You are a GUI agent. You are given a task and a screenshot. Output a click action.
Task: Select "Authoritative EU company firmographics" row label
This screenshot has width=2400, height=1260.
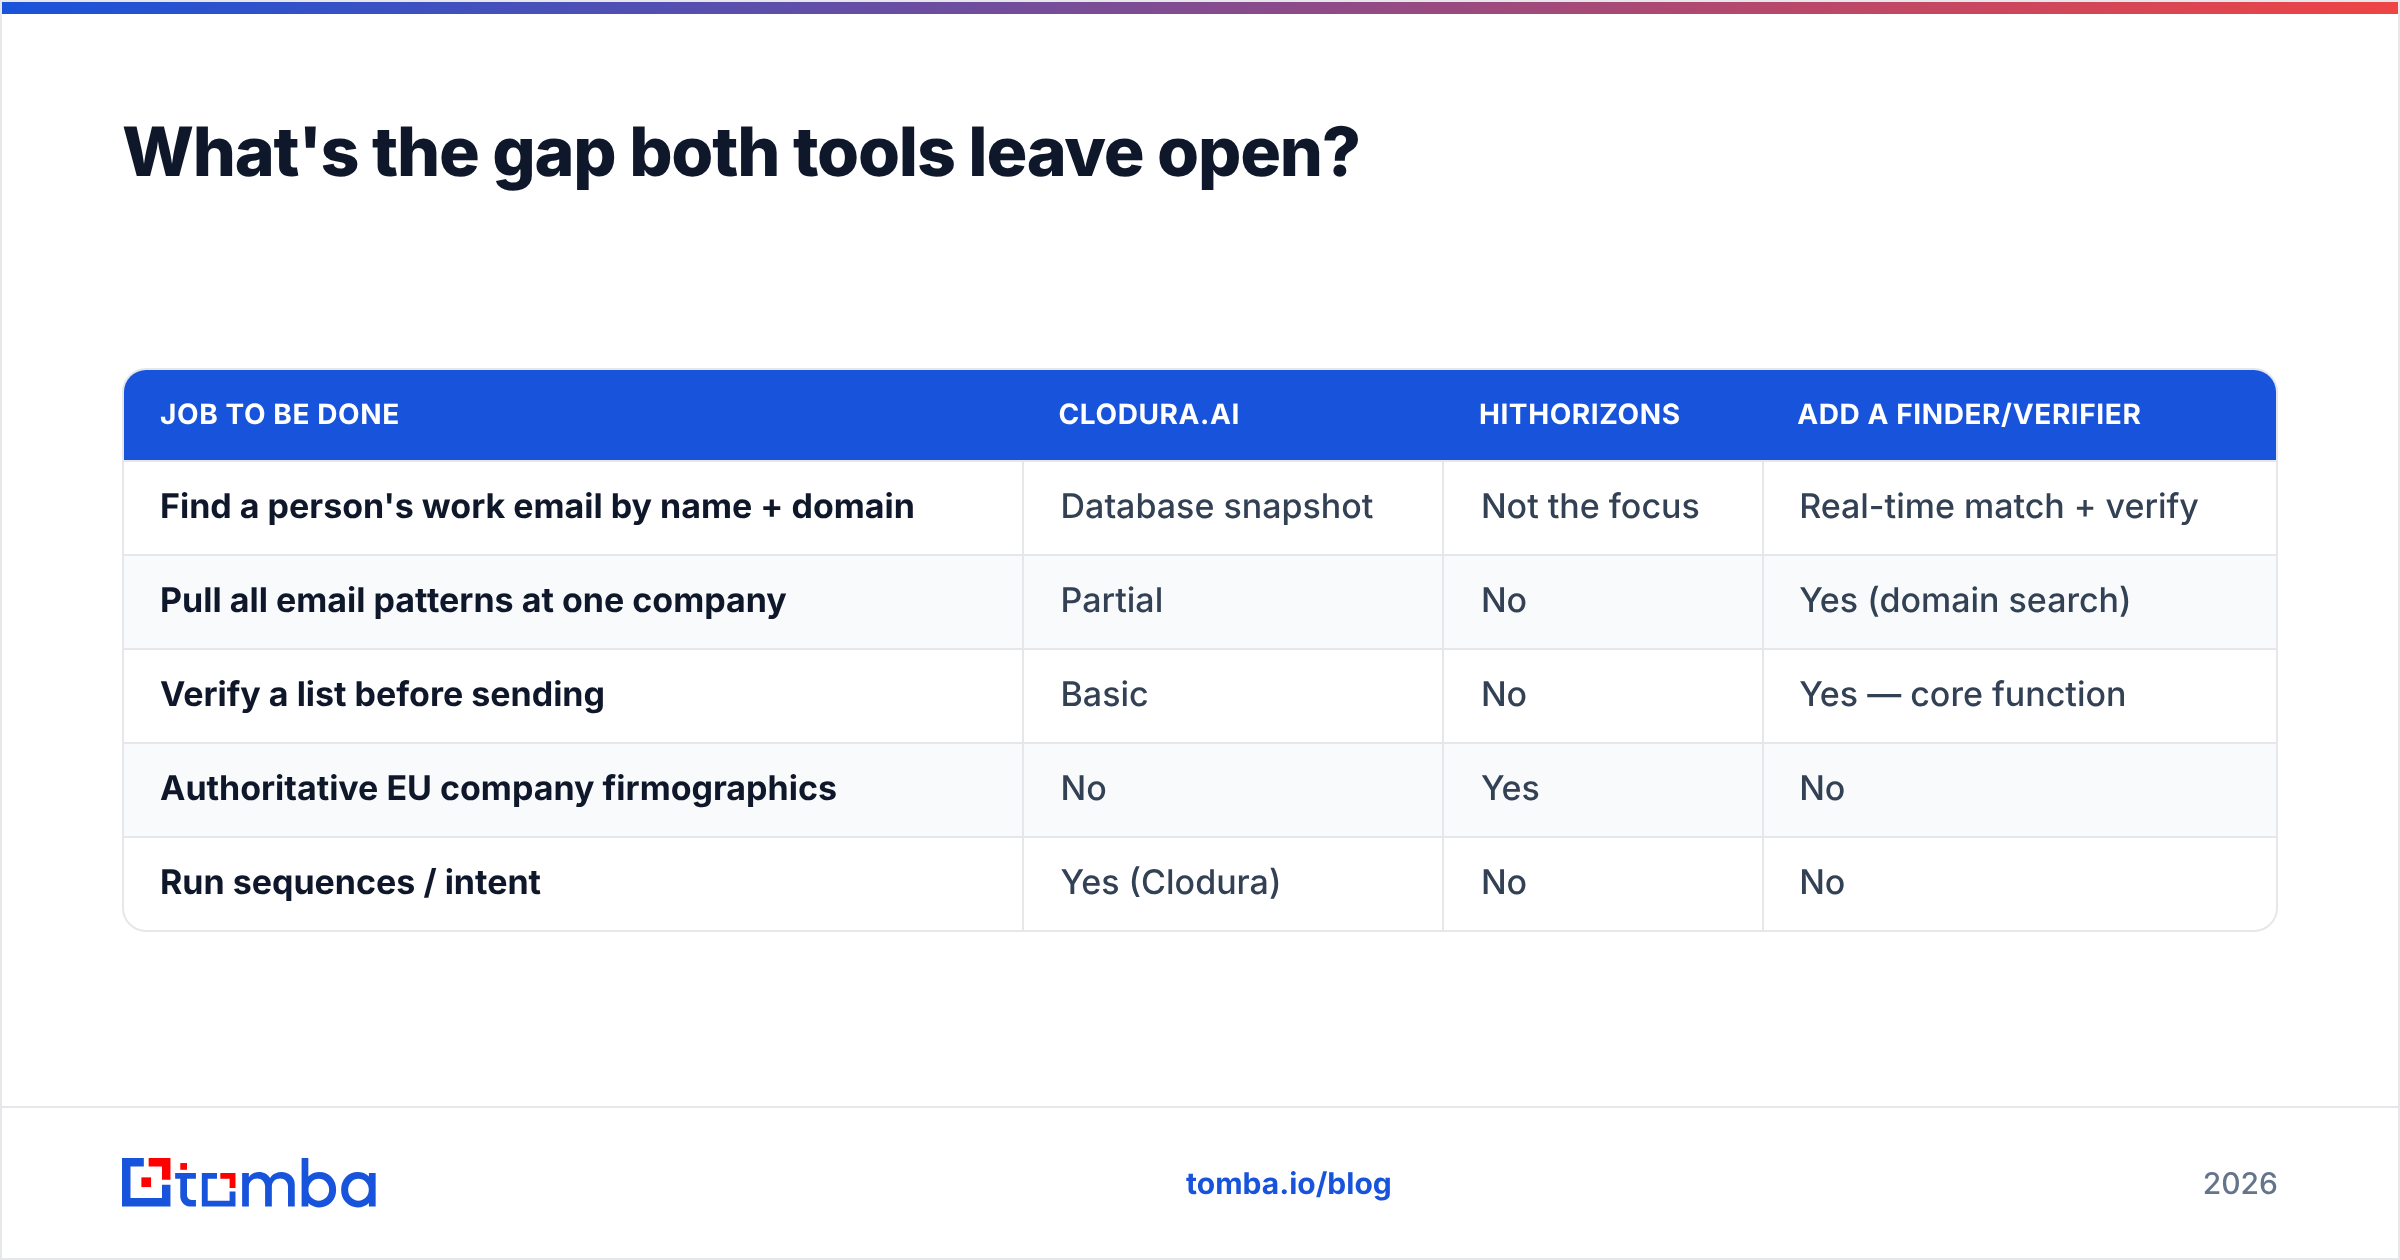(x=498, y=788)
